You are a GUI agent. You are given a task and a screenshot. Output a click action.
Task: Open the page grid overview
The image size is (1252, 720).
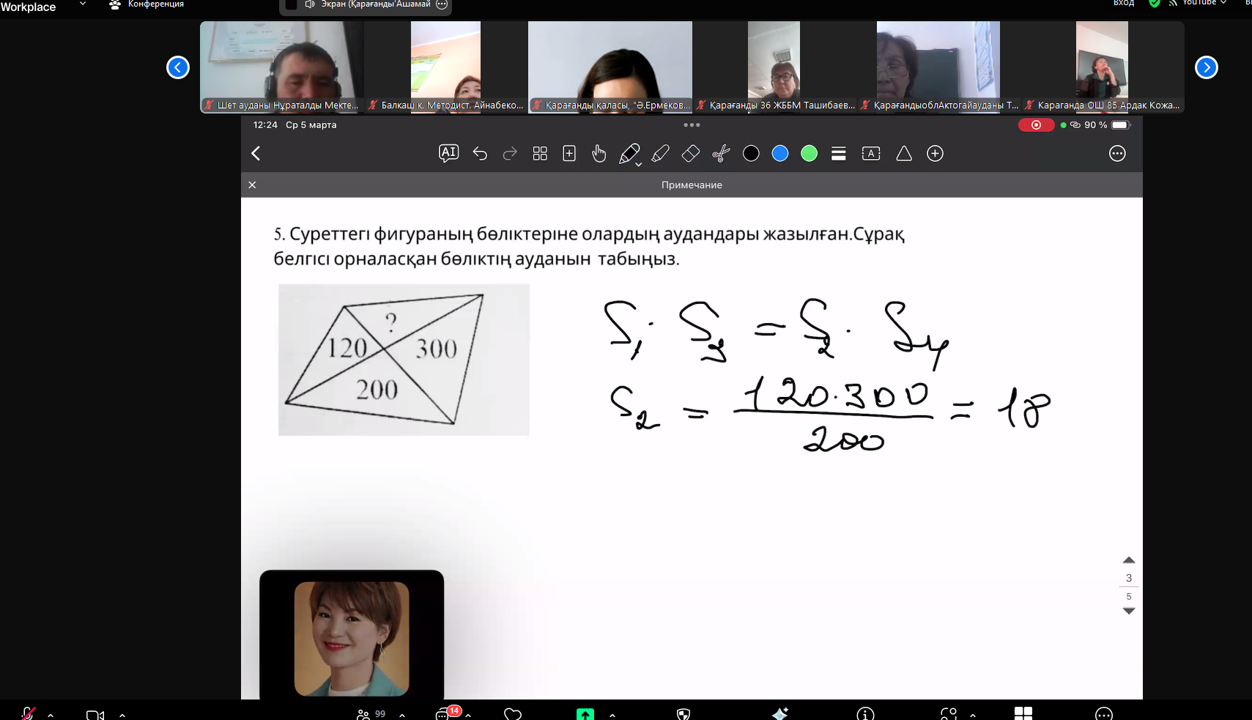(540, 153)
